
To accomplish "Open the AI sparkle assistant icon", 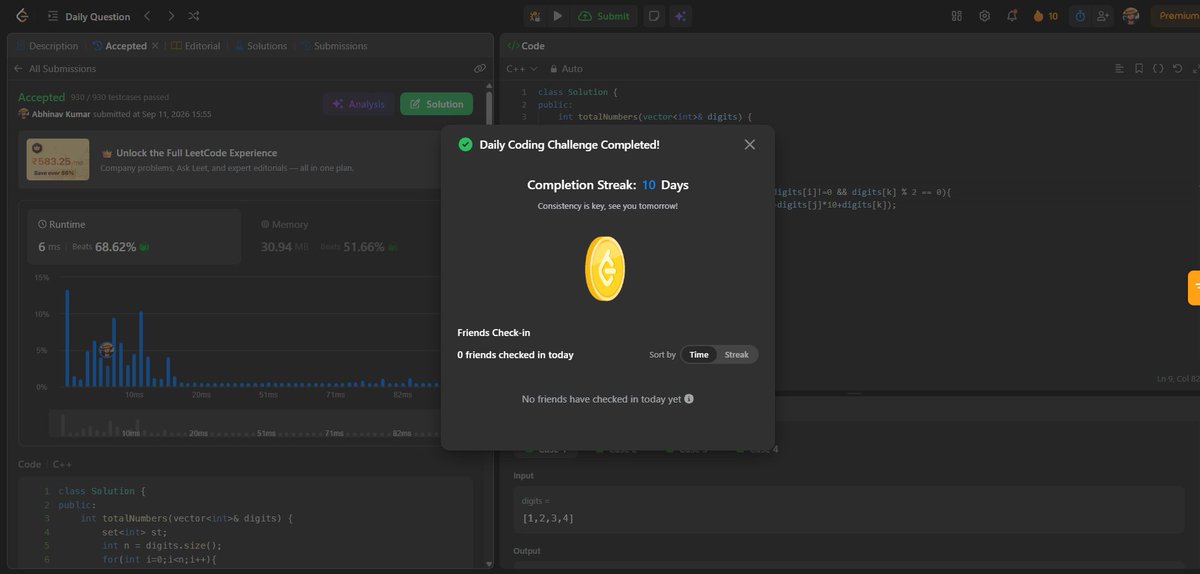I will click(681, 16).
